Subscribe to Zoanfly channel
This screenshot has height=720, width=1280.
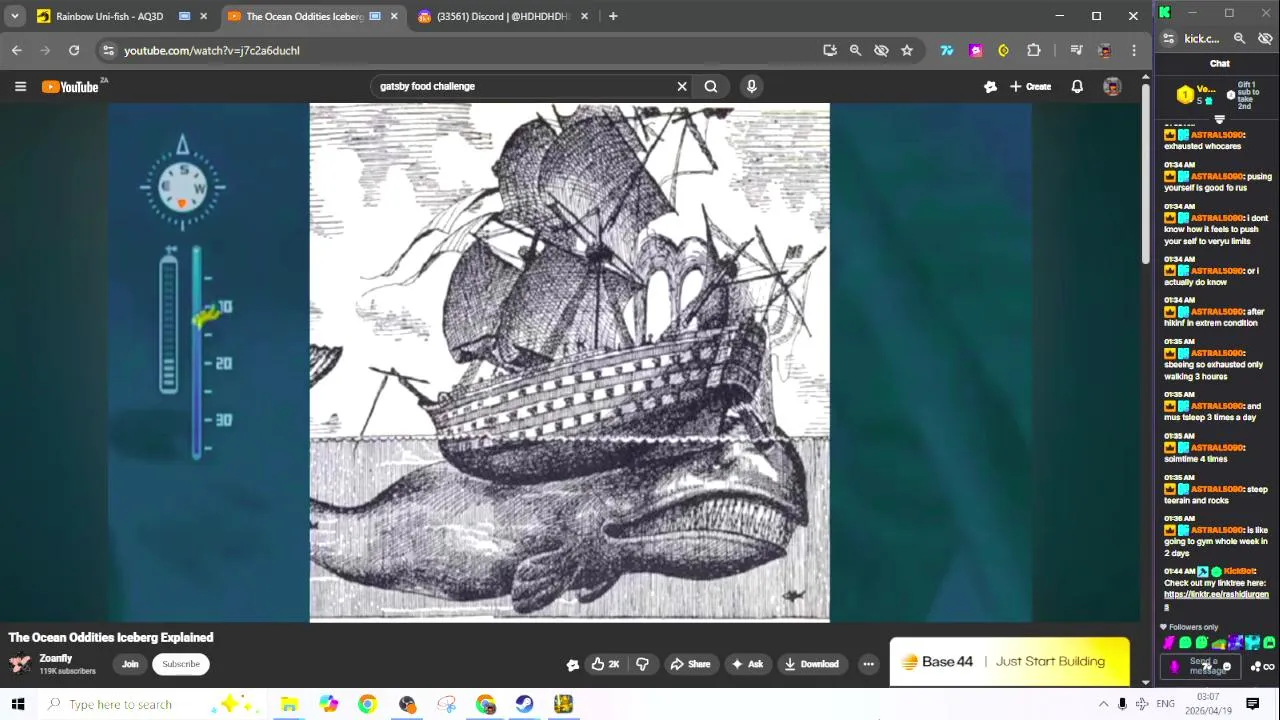click(x=181, y=664)
